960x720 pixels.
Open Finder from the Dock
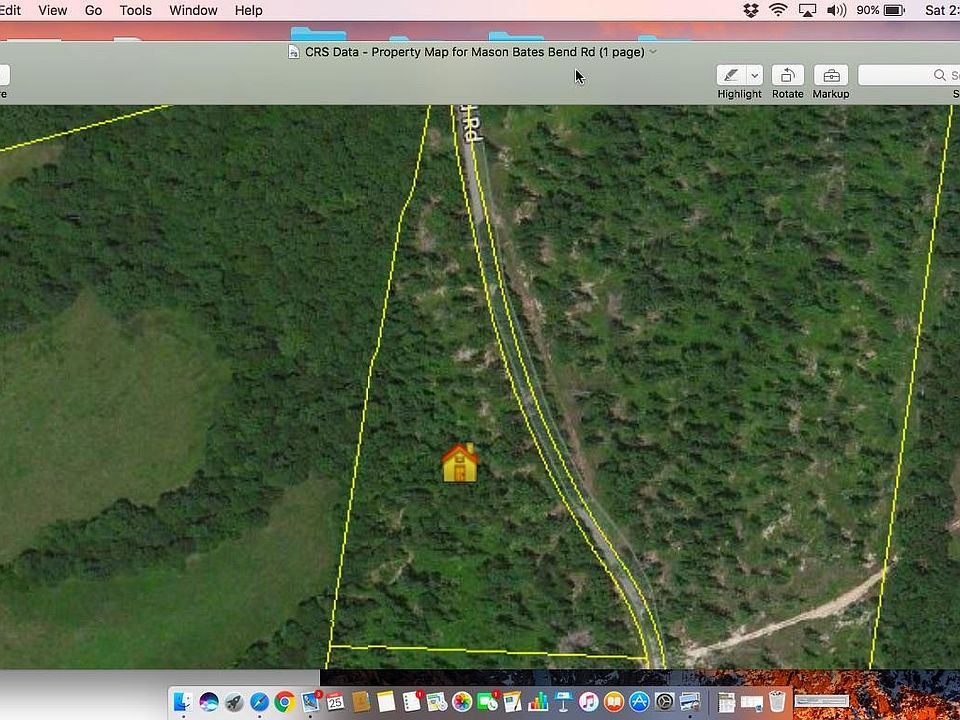[183, 702]
